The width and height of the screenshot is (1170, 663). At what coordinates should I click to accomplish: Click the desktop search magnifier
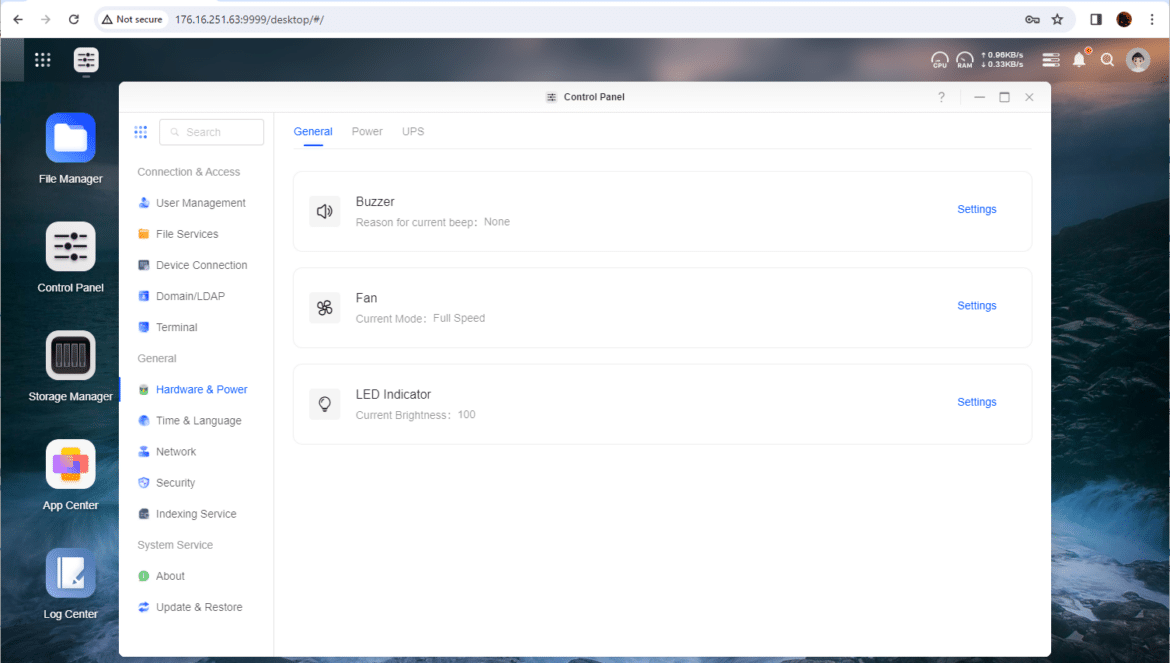pyautogui.click(x=1107, y=60)
